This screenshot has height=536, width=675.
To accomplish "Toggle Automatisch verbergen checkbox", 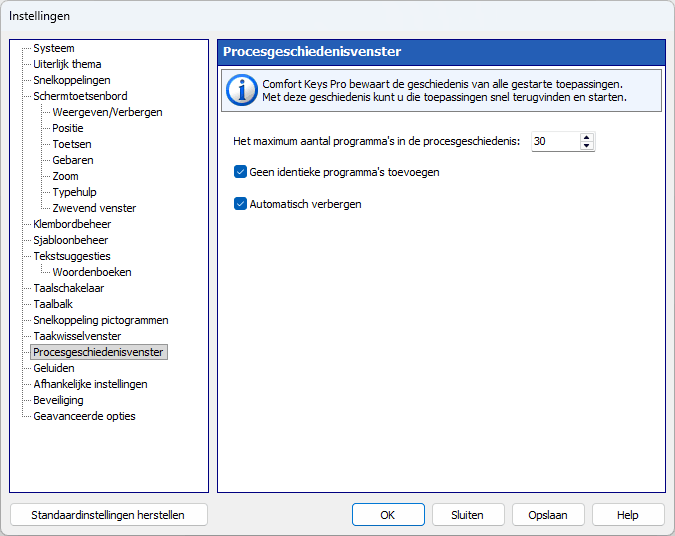I will point(240,204).
